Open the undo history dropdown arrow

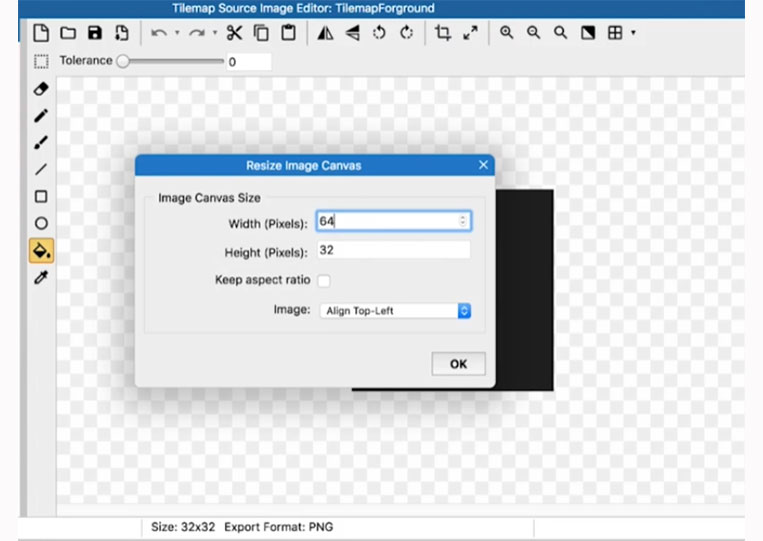pyautogui.click(x=177, y=33)
